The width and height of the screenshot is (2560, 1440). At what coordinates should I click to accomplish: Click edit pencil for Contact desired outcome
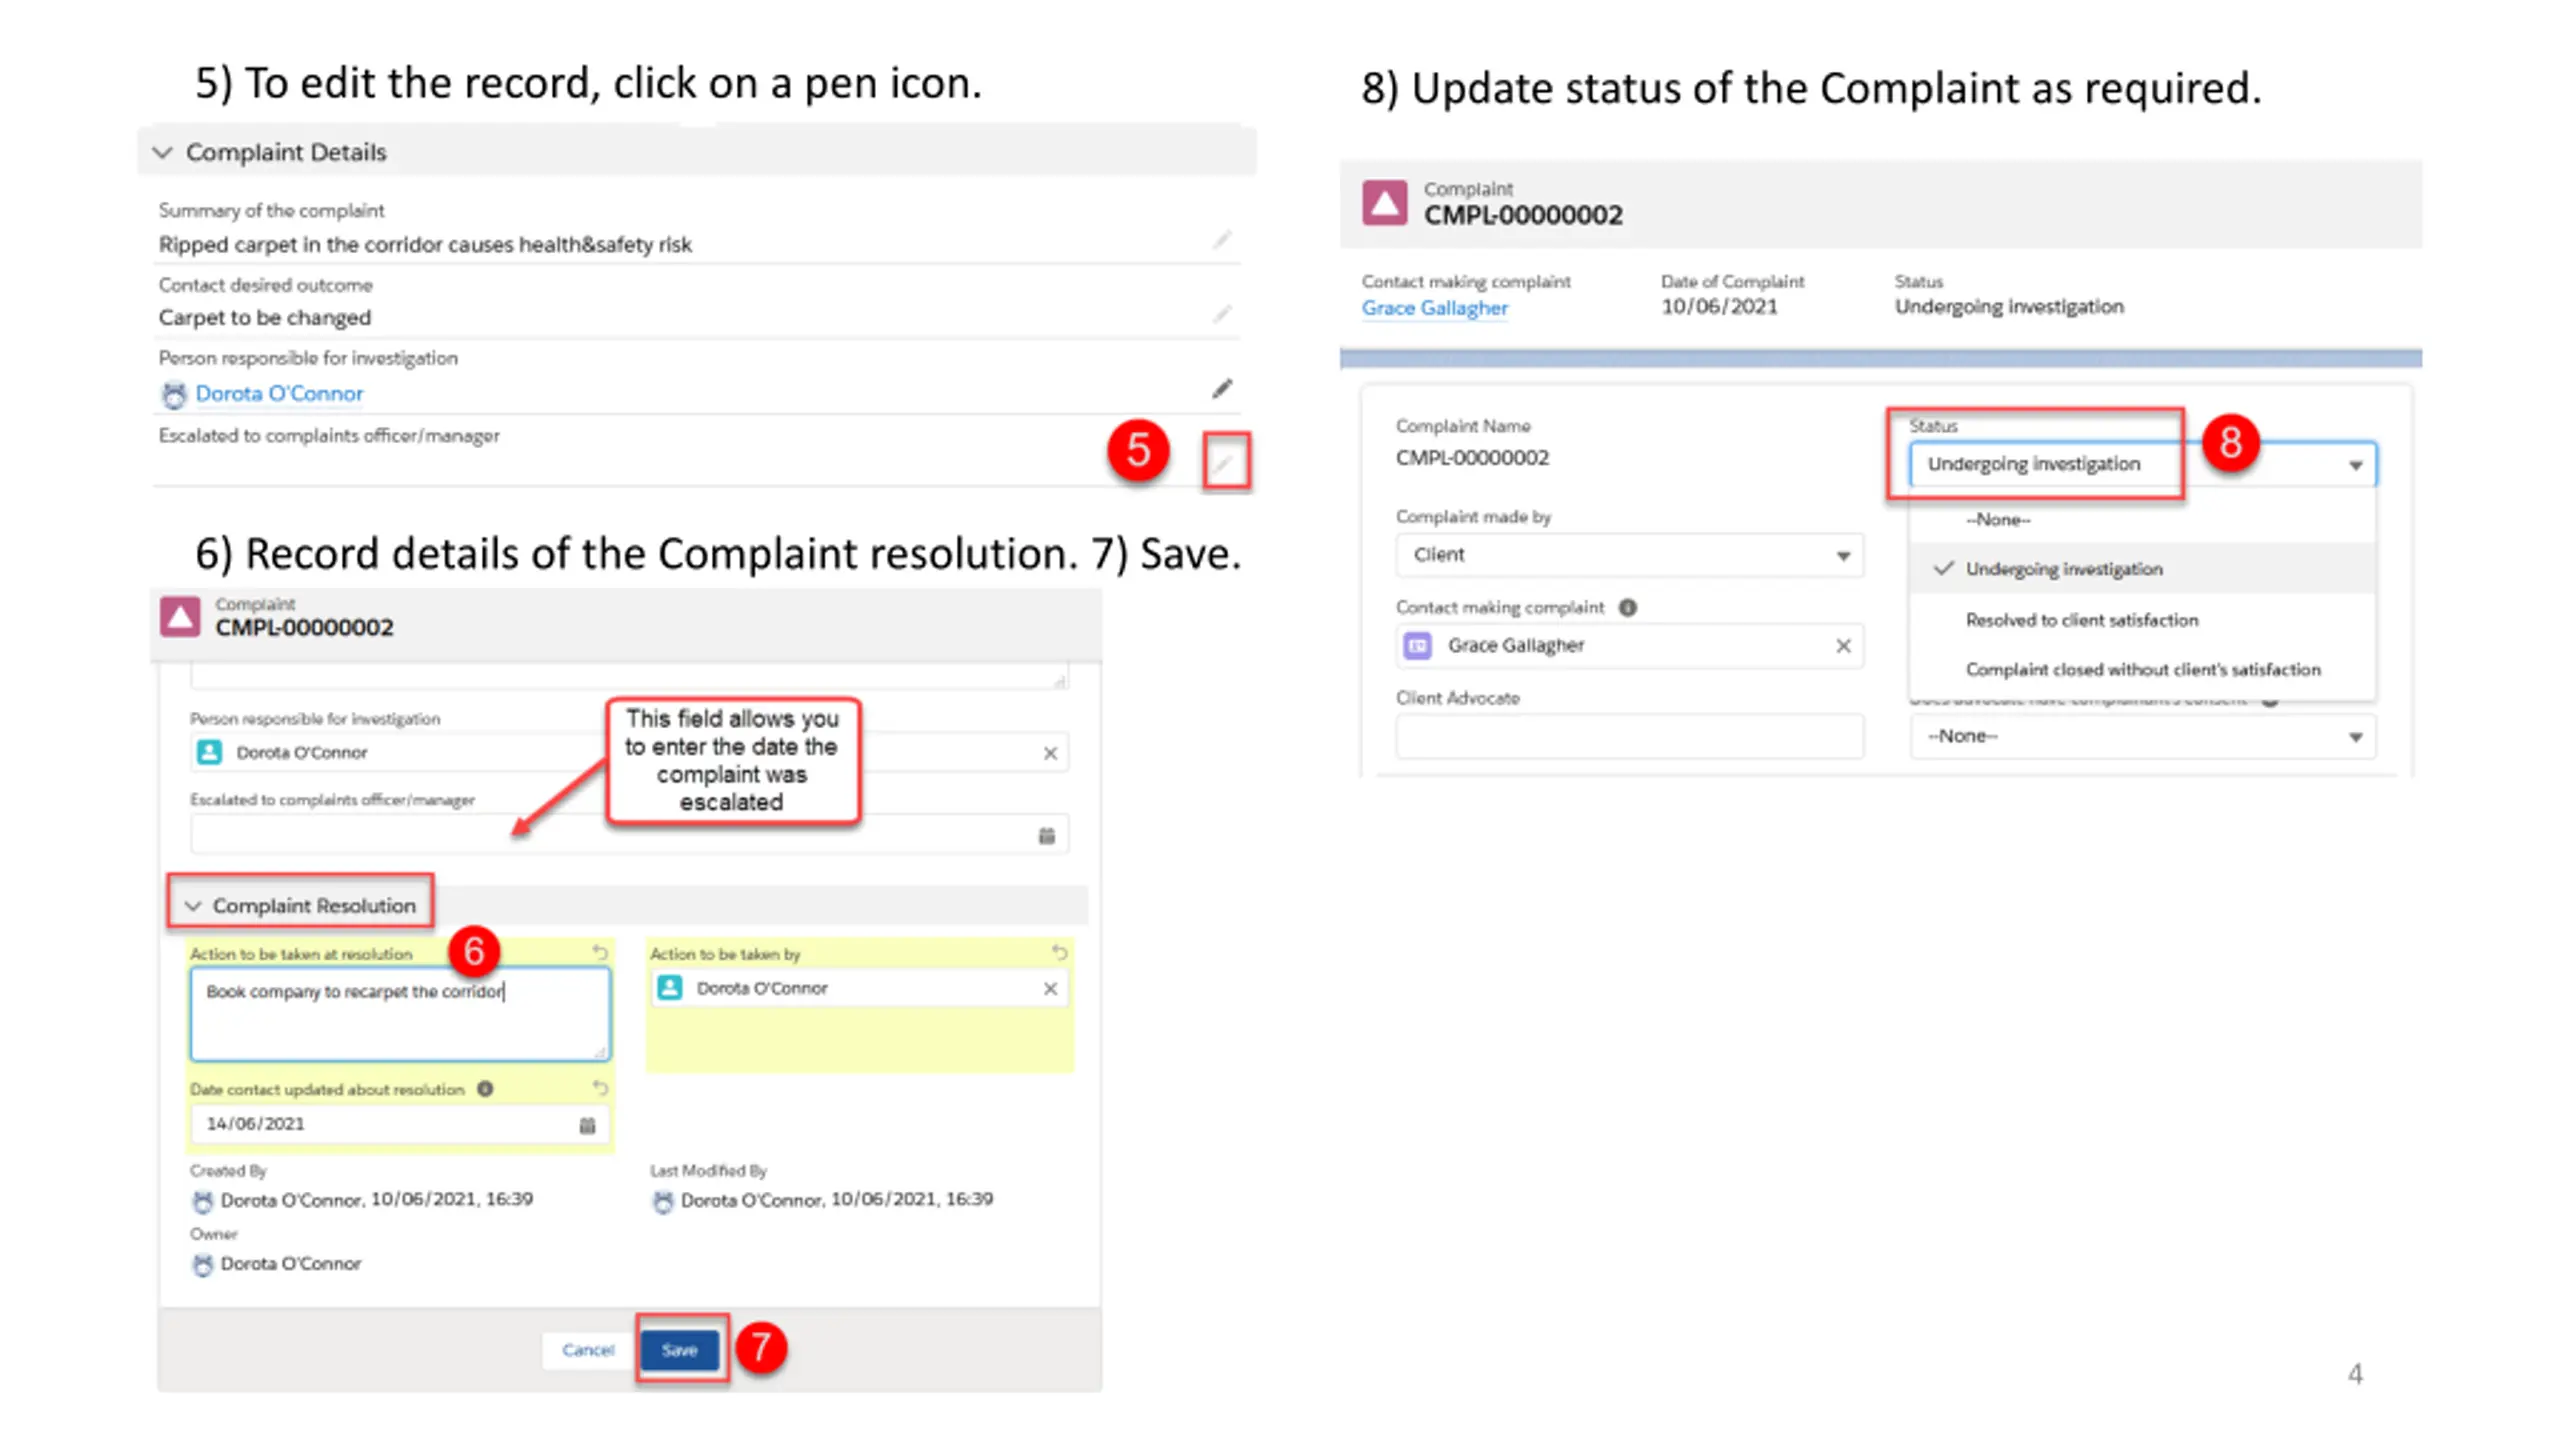point(1222,314)
